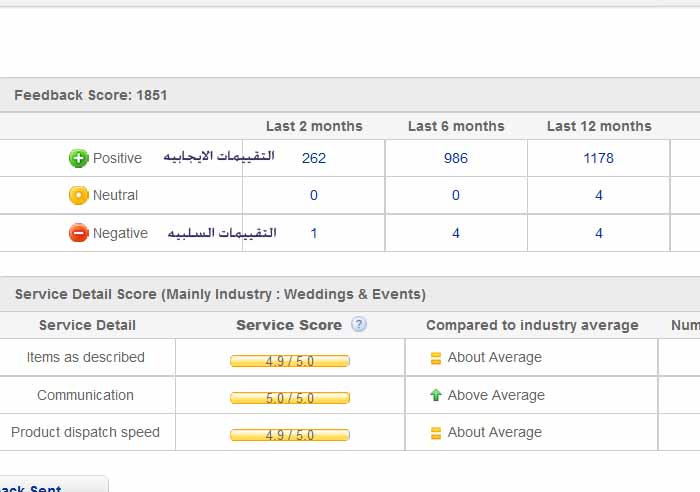Click the red Negative minus icon
The height and width of the screenshot is (492, 700).
[78, 233]
